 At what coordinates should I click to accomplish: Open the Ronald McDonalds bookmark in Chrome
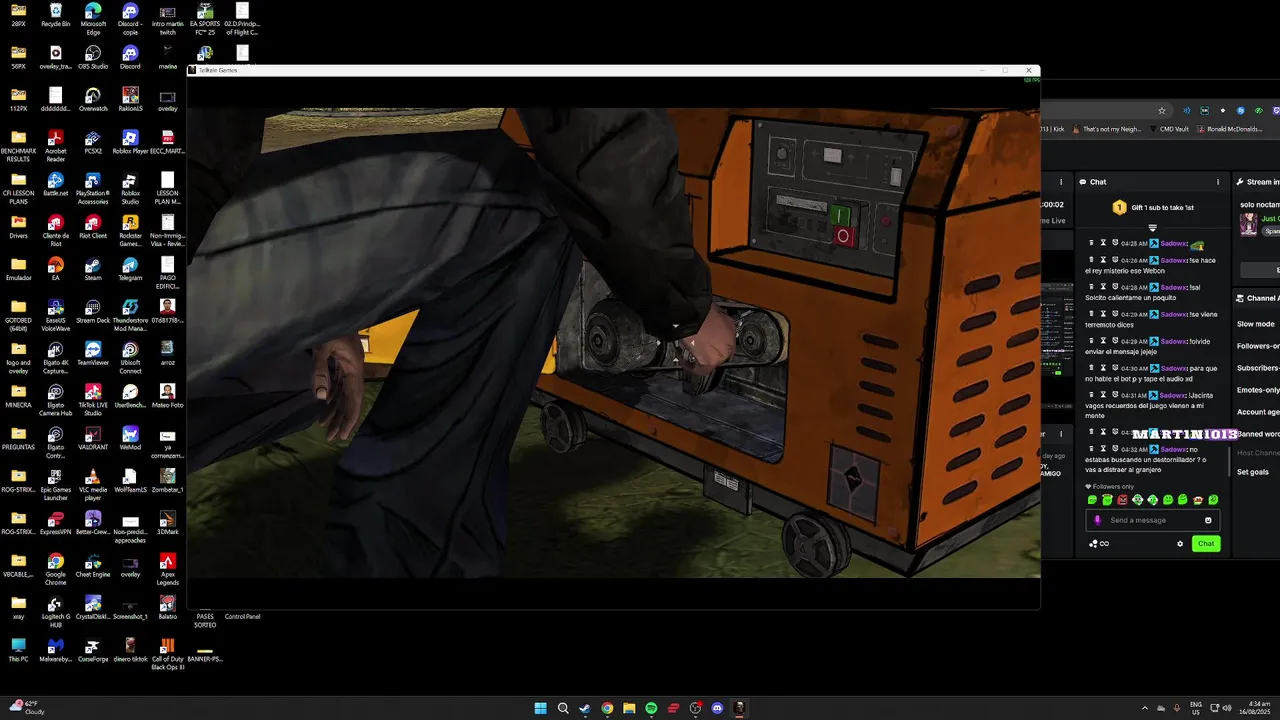[x=1230, y=129]
